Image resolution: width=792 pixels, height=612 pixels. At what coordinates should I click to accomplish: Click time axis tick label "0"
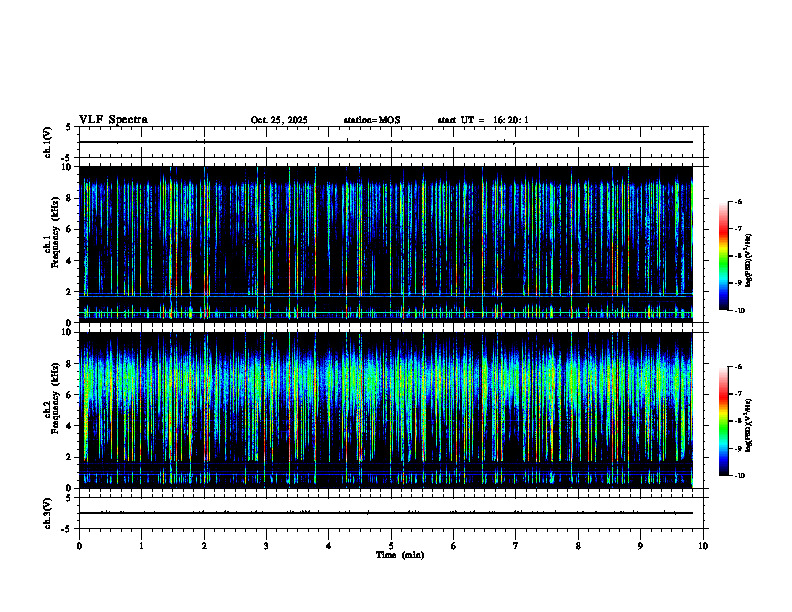coord(79,546)
